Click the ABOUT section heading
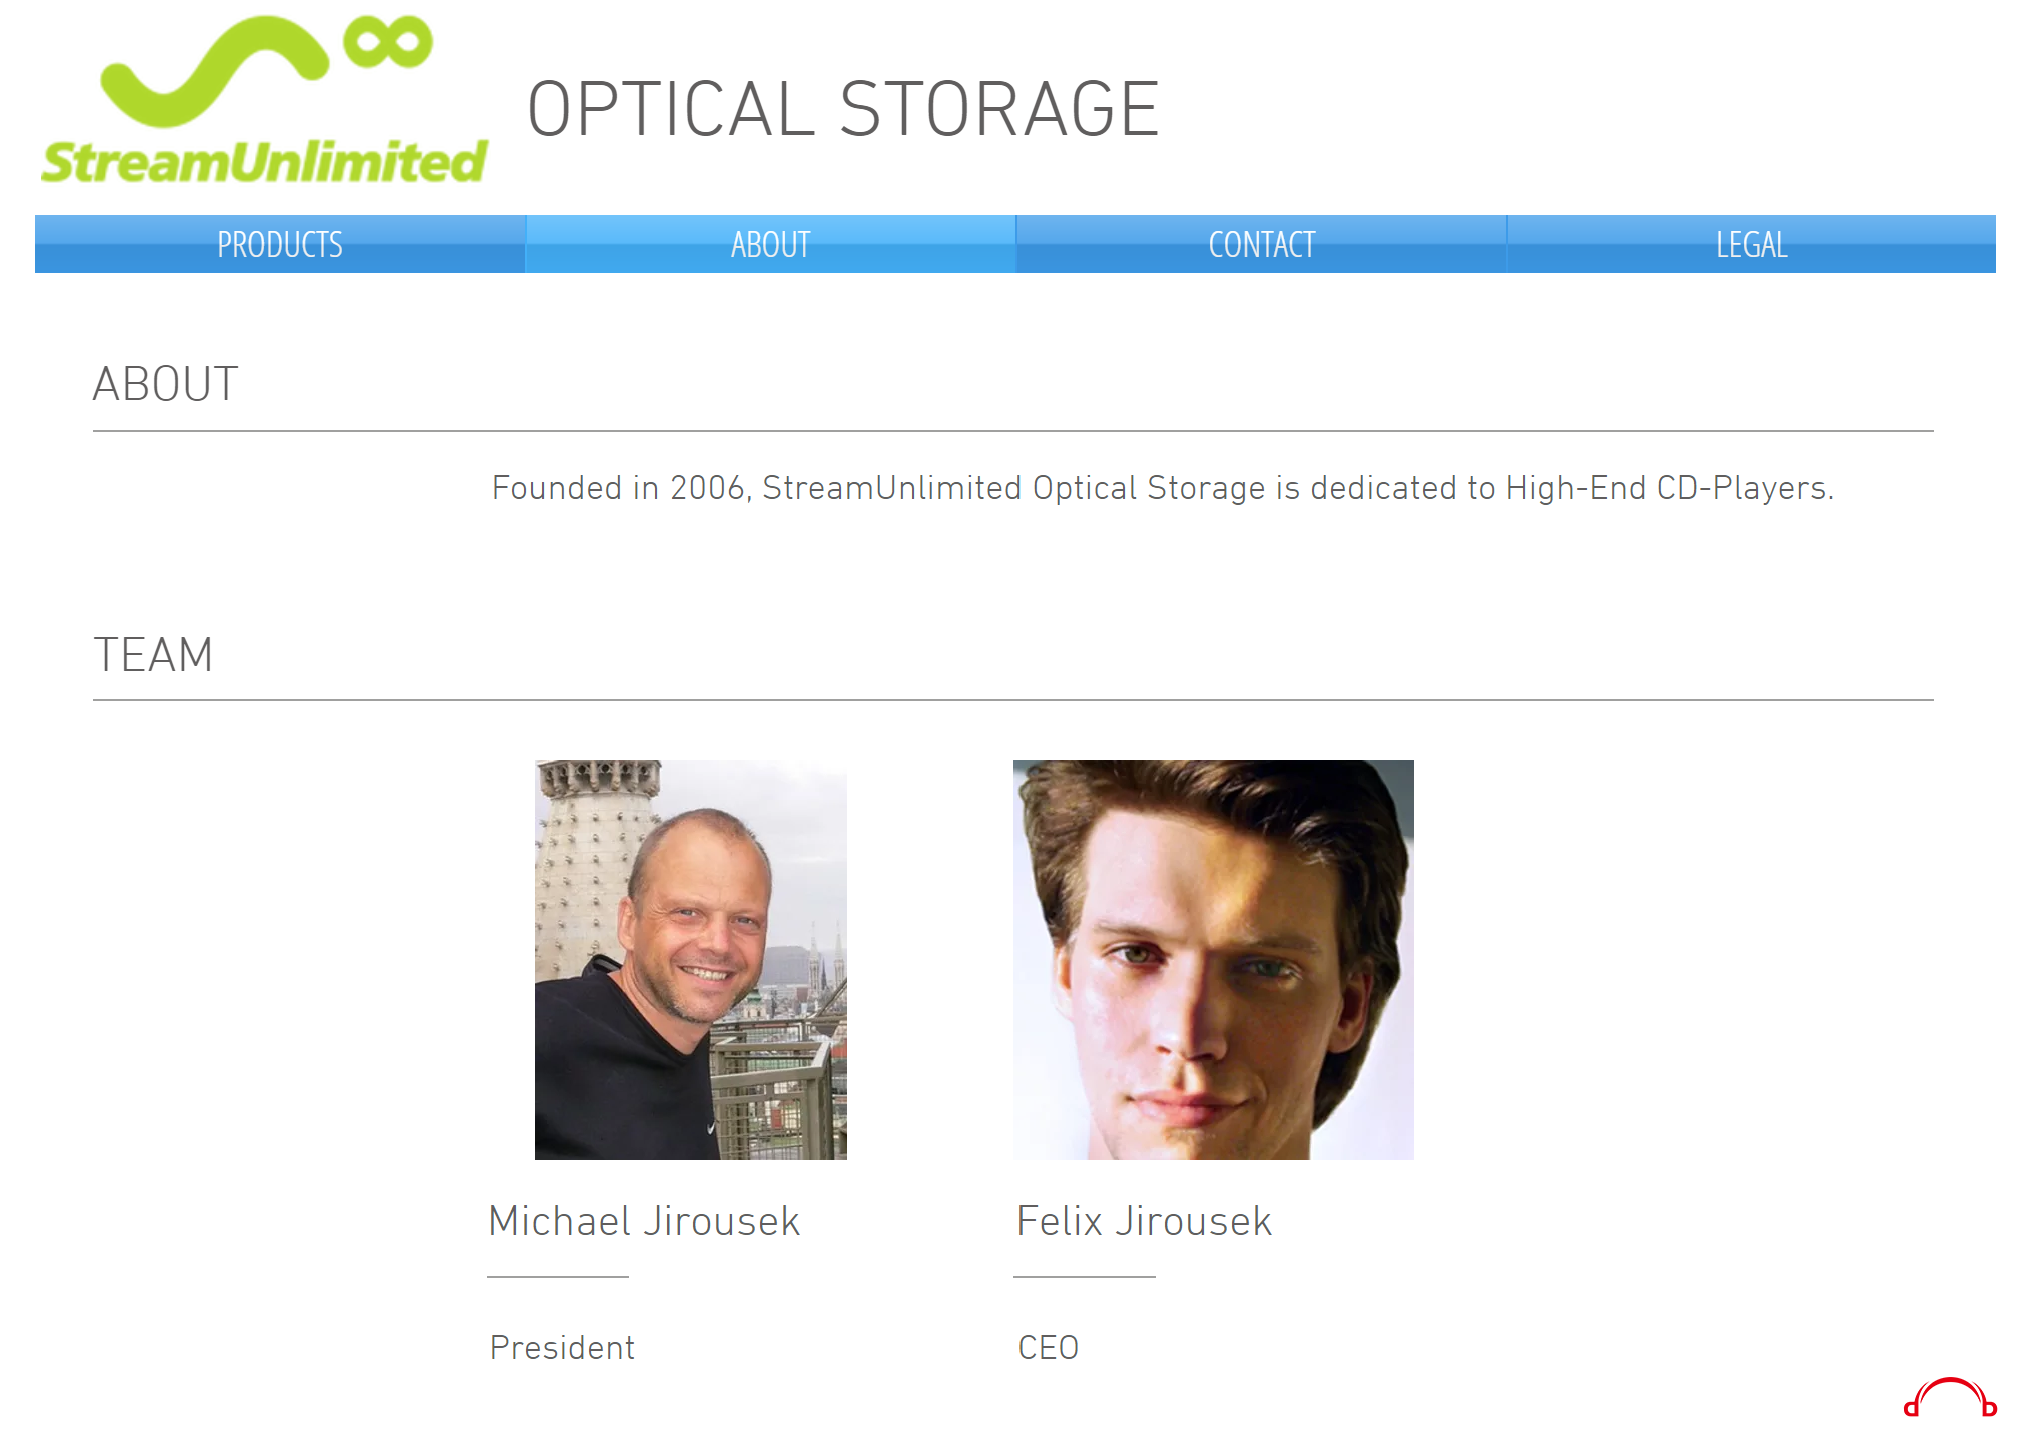 pos(166,384)
